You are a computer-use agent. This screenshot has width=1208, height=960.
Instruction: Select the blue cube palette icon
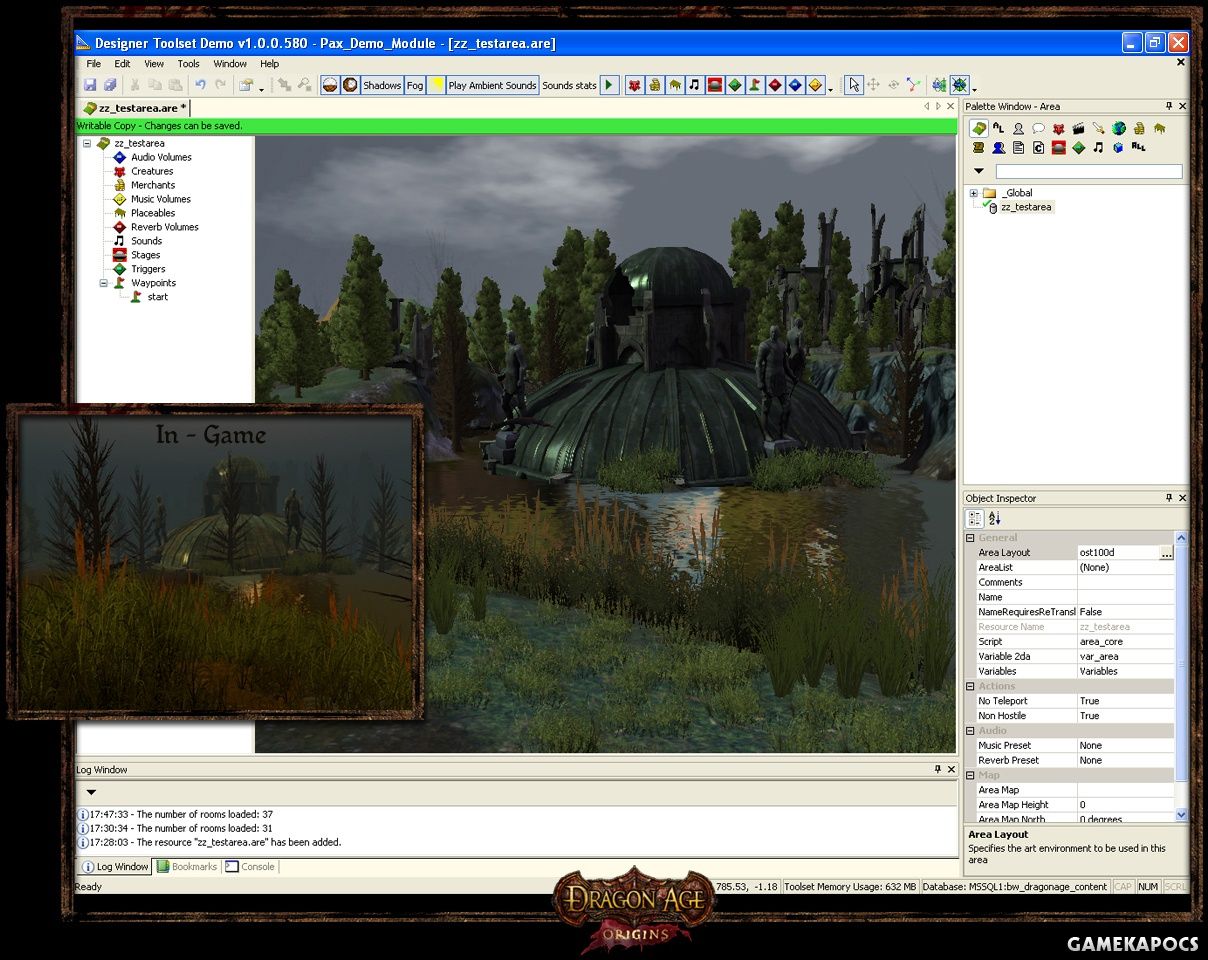coord(1118,148)
